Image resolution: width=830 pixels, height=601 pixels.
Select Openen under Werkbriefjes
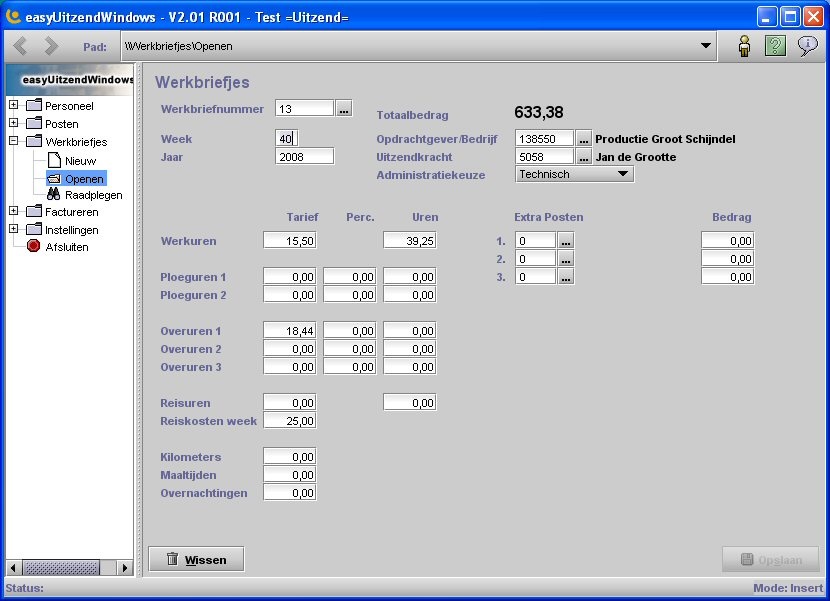coord(84,178)
